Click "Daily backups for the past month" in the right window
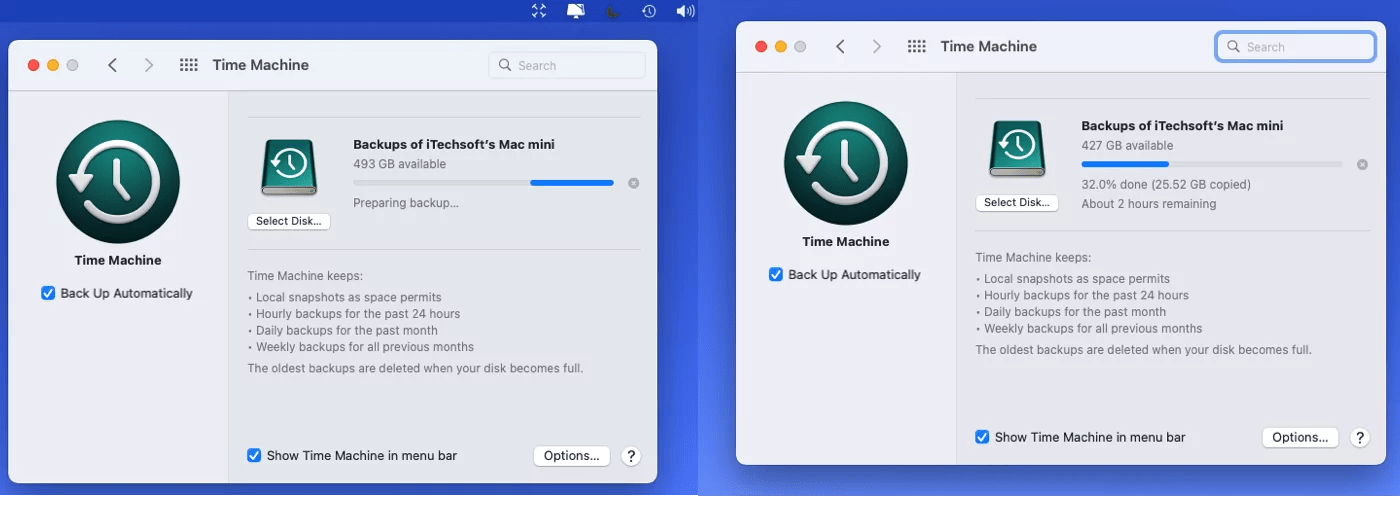Image resolution: width=1400 pixels, height=510 pixels. 1075,312
